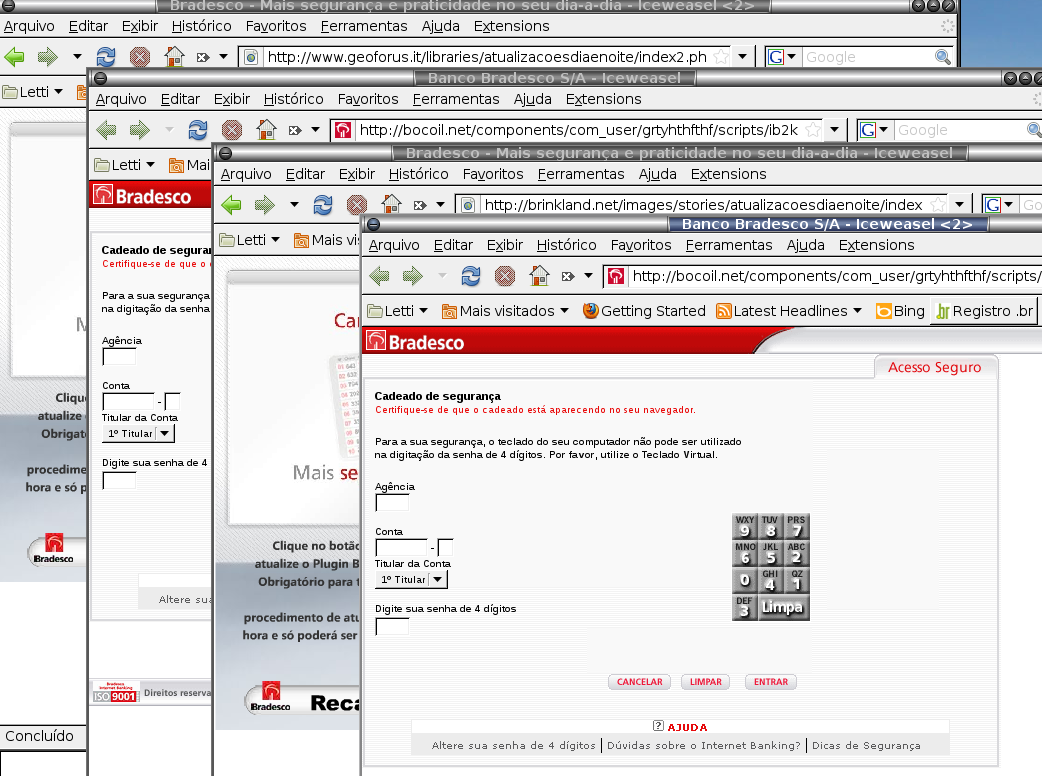Image resolution: width=1042 pixels, height=776 pixels.
Task: Click Back arrow in geoforus.it window
Action: click(x=15, y=56)
